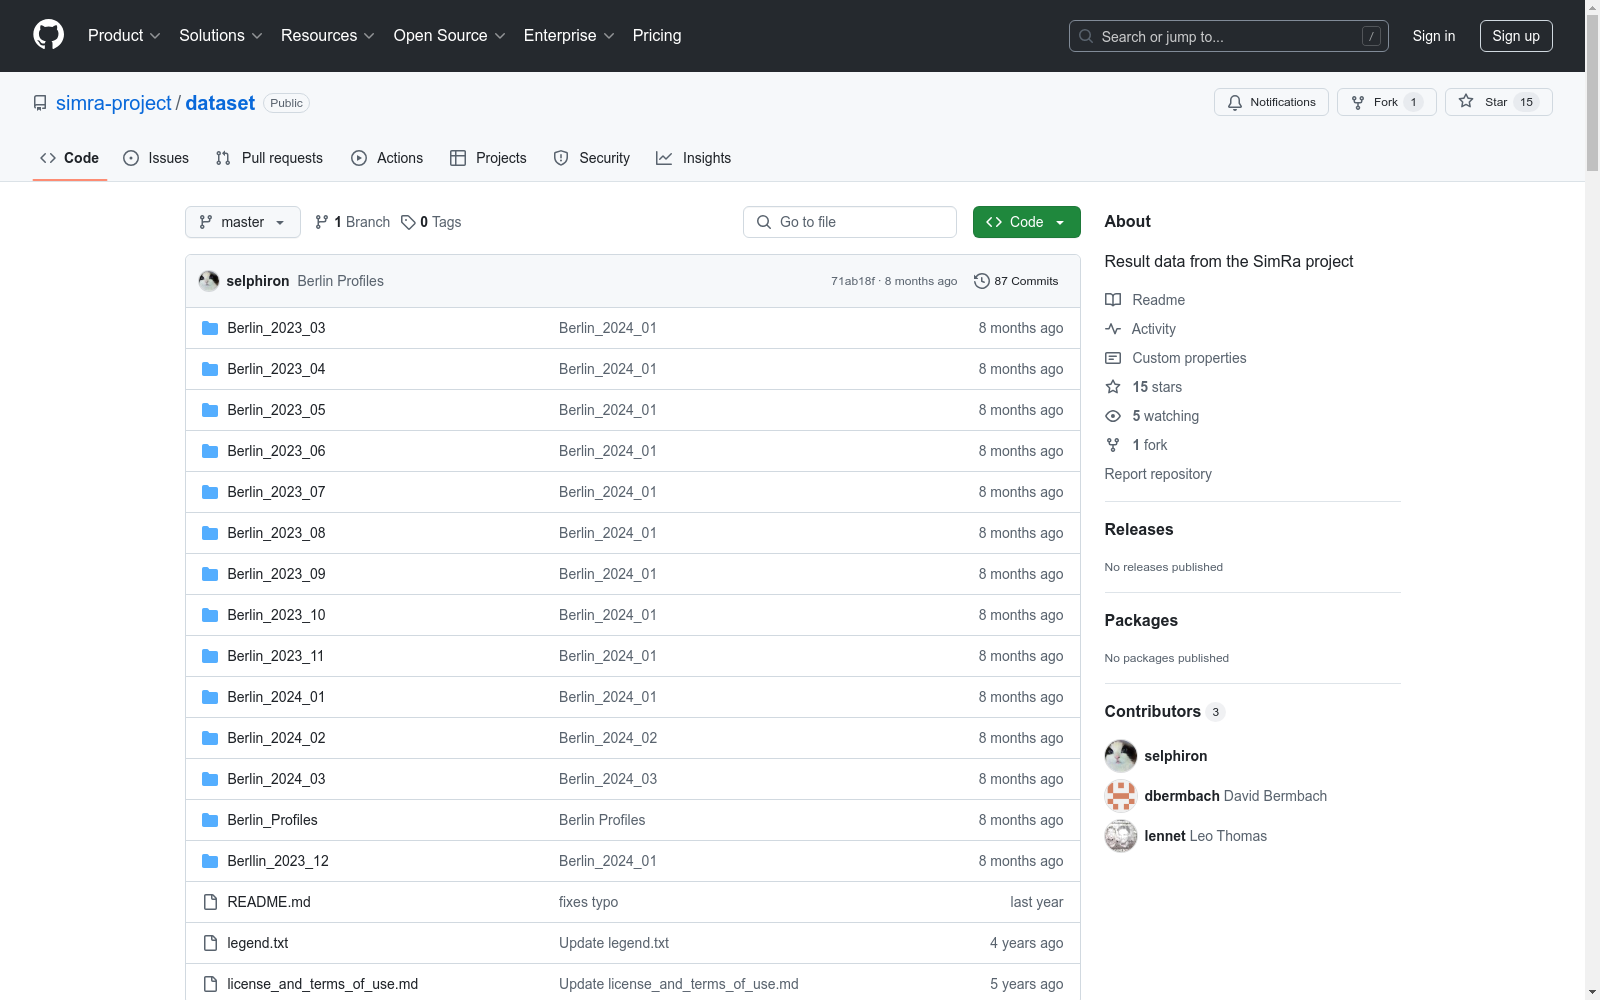Select the Code tab
The image size is (1600, 1000).
70,158
